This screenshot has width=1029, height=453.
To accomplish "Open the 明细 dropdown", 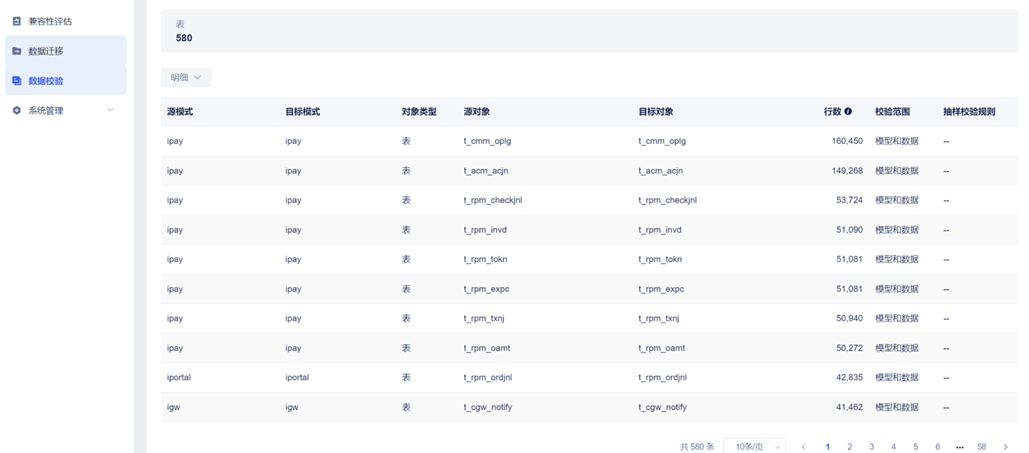I will tap(186, 77).
